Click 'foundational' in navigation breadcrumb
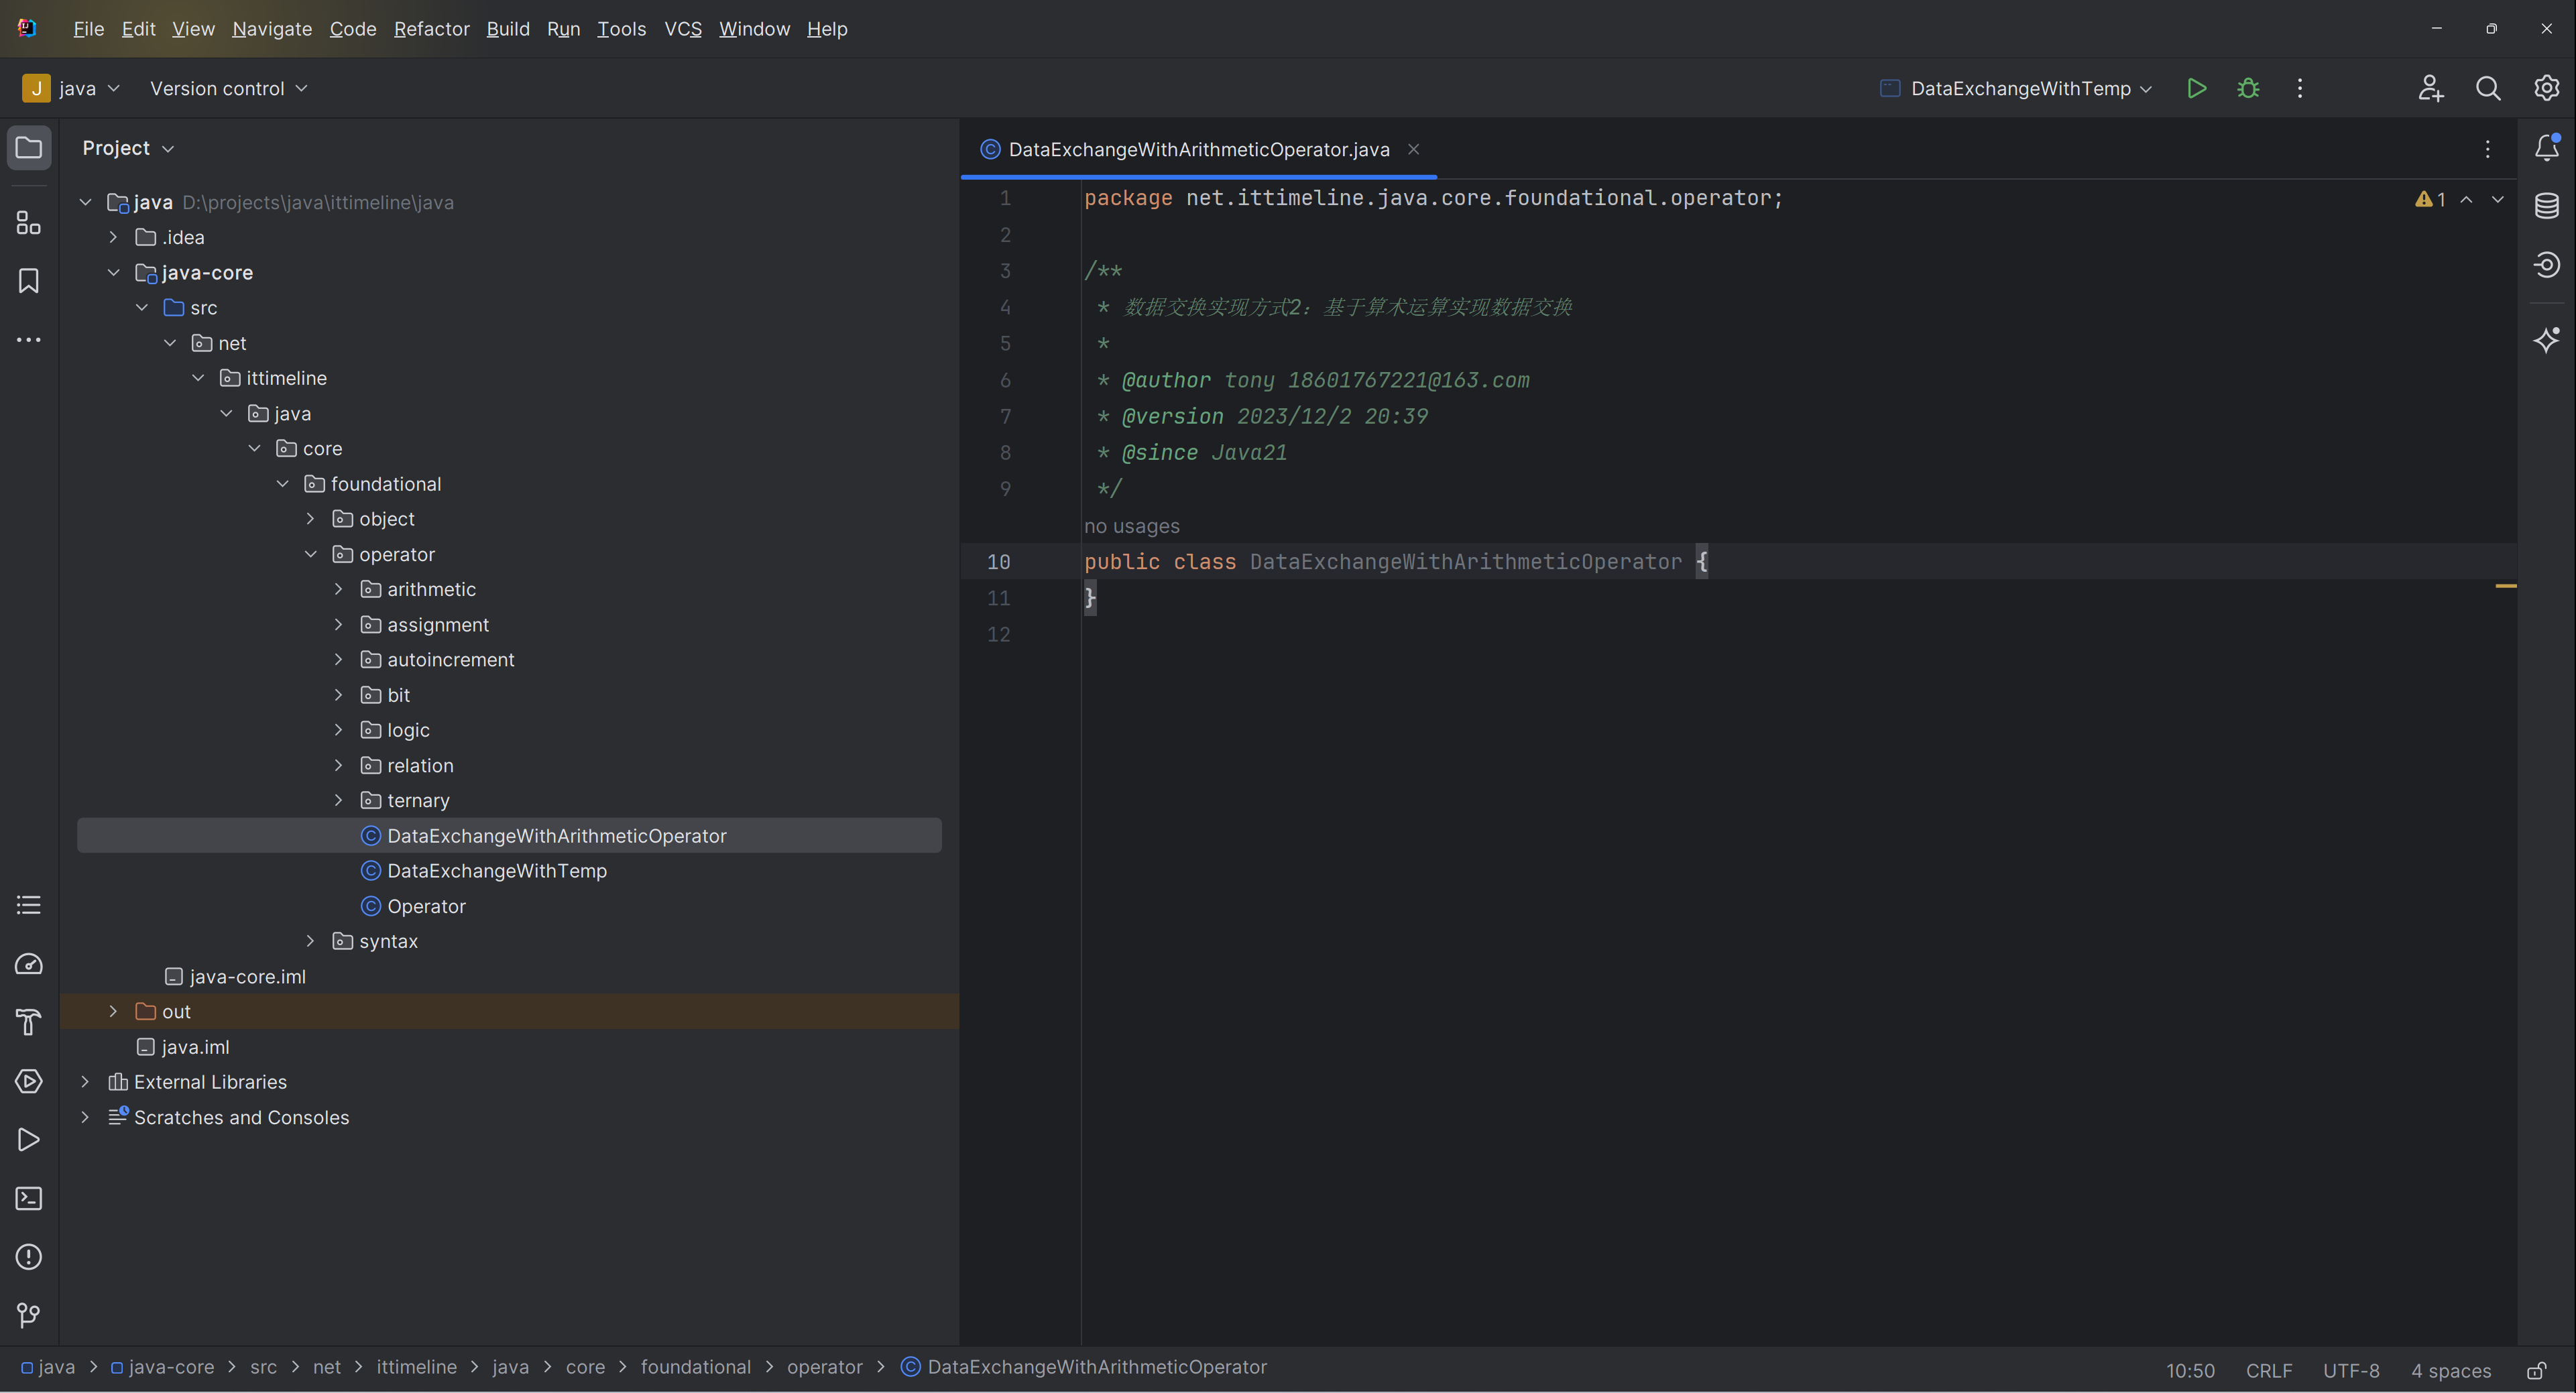Viewport: 2576px width, 1393px height. pos(695,1367)
